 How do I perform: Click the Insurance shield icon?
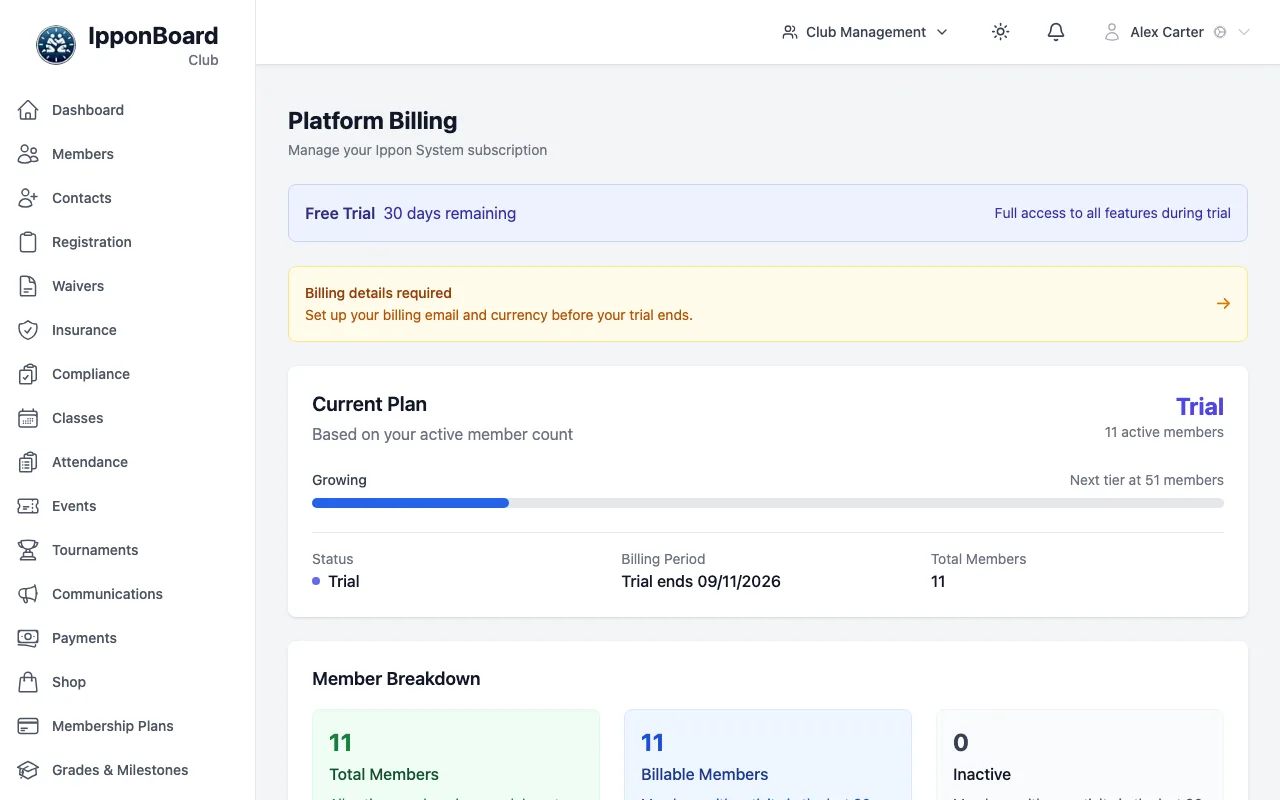28,330
